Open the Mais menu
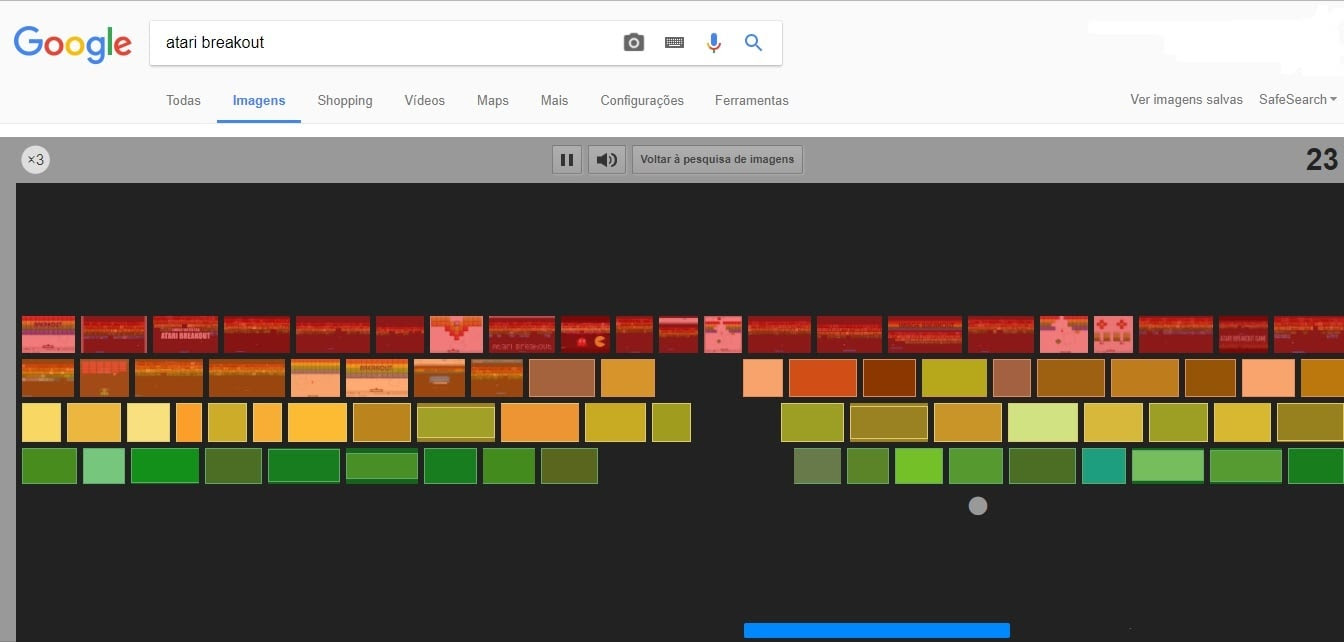 pyautogui.click(x=554, y=100)
